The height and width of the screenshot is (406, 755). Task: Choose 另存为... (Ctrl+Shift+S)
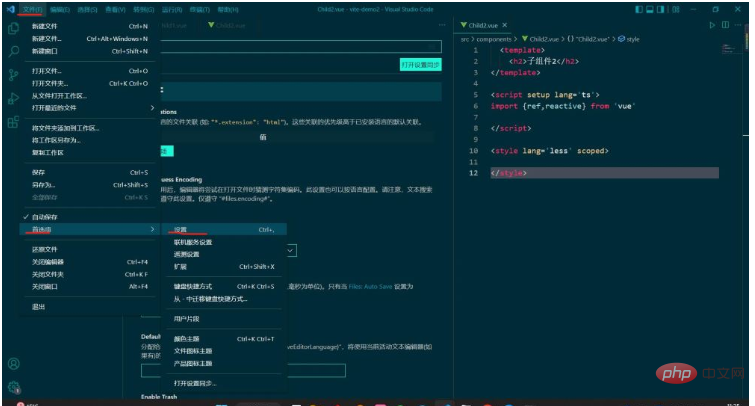89,184
